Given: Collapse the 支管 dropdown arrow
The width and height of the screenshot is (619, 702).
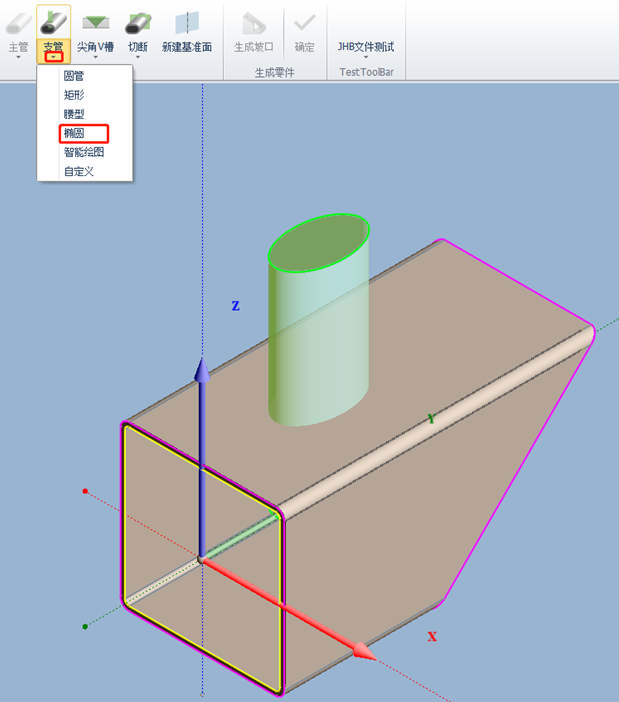Looking at the screenshot, I should coord(53,58).
